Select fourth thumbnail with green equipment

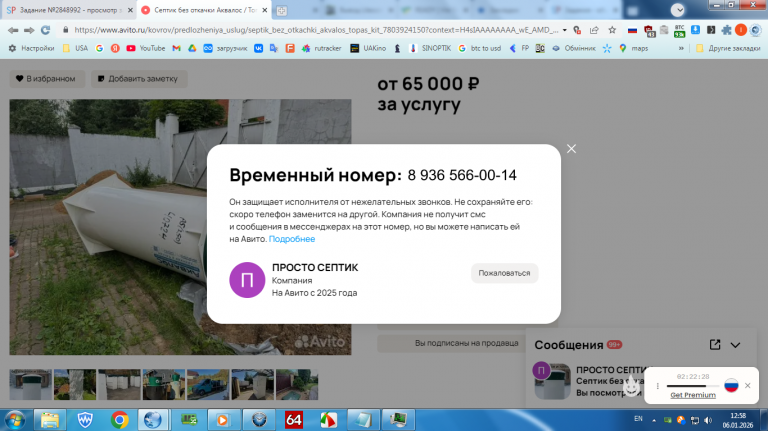point(164,384)
